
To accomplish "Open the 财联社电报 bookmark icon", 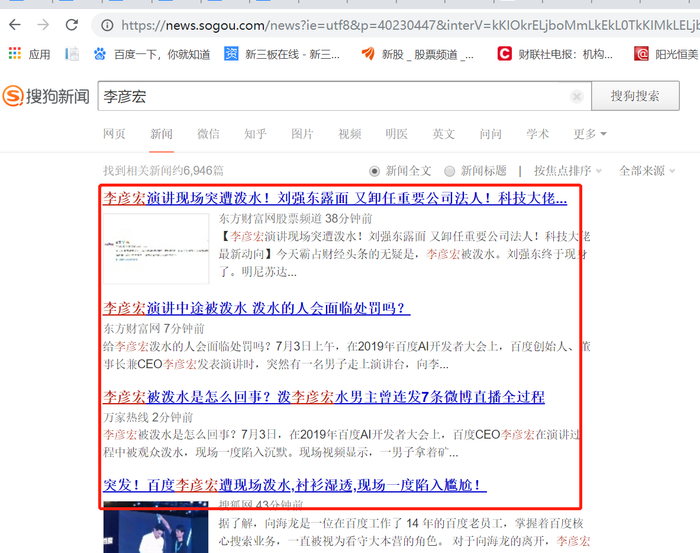I will [x=504, y=54].
